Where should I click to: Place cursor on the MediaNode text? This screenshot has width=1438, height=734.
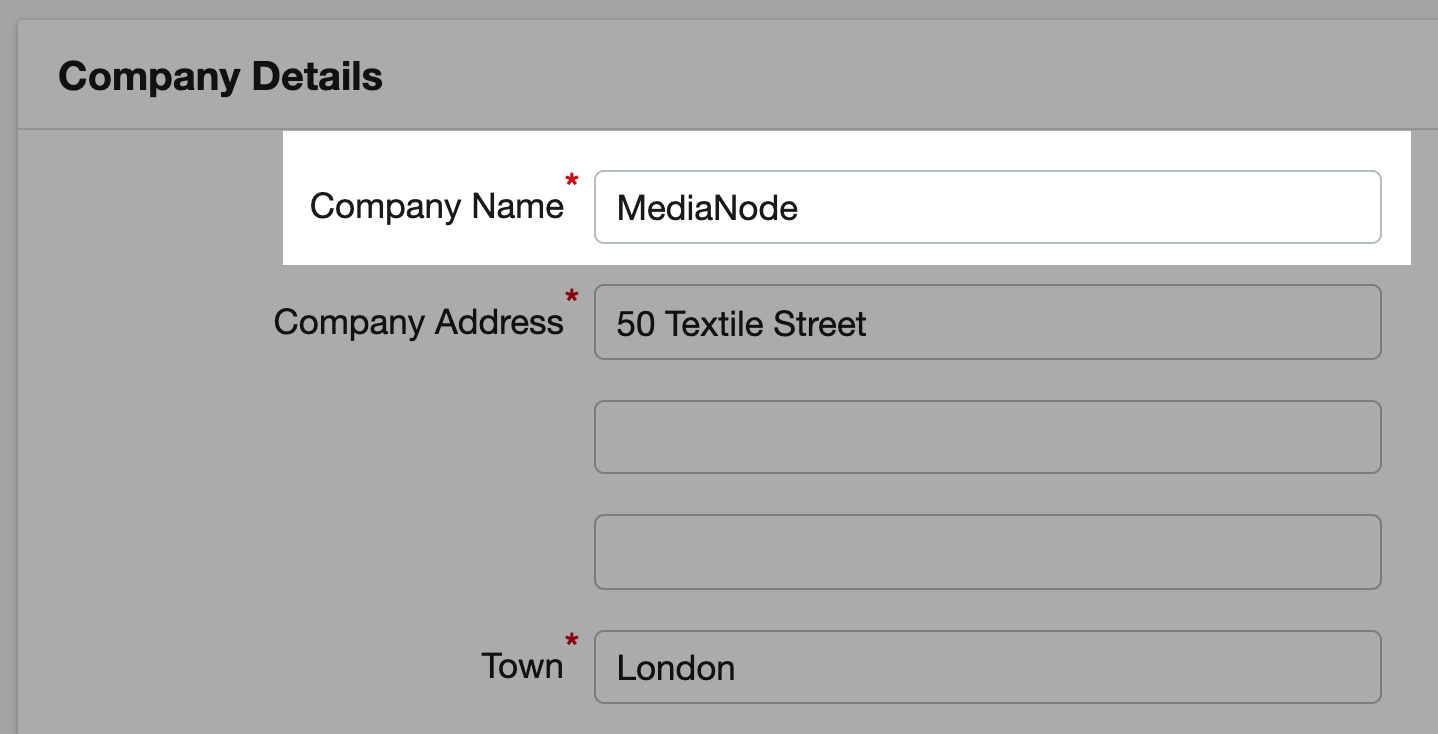707,208
